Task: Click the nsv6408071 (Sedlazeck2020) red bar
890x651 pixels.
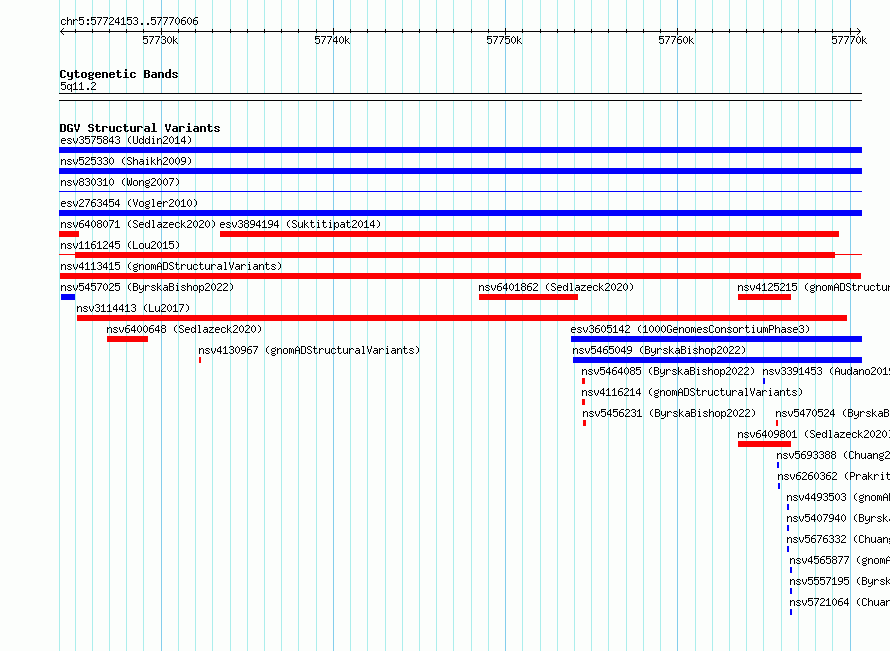Action: [x=69, y=234]
